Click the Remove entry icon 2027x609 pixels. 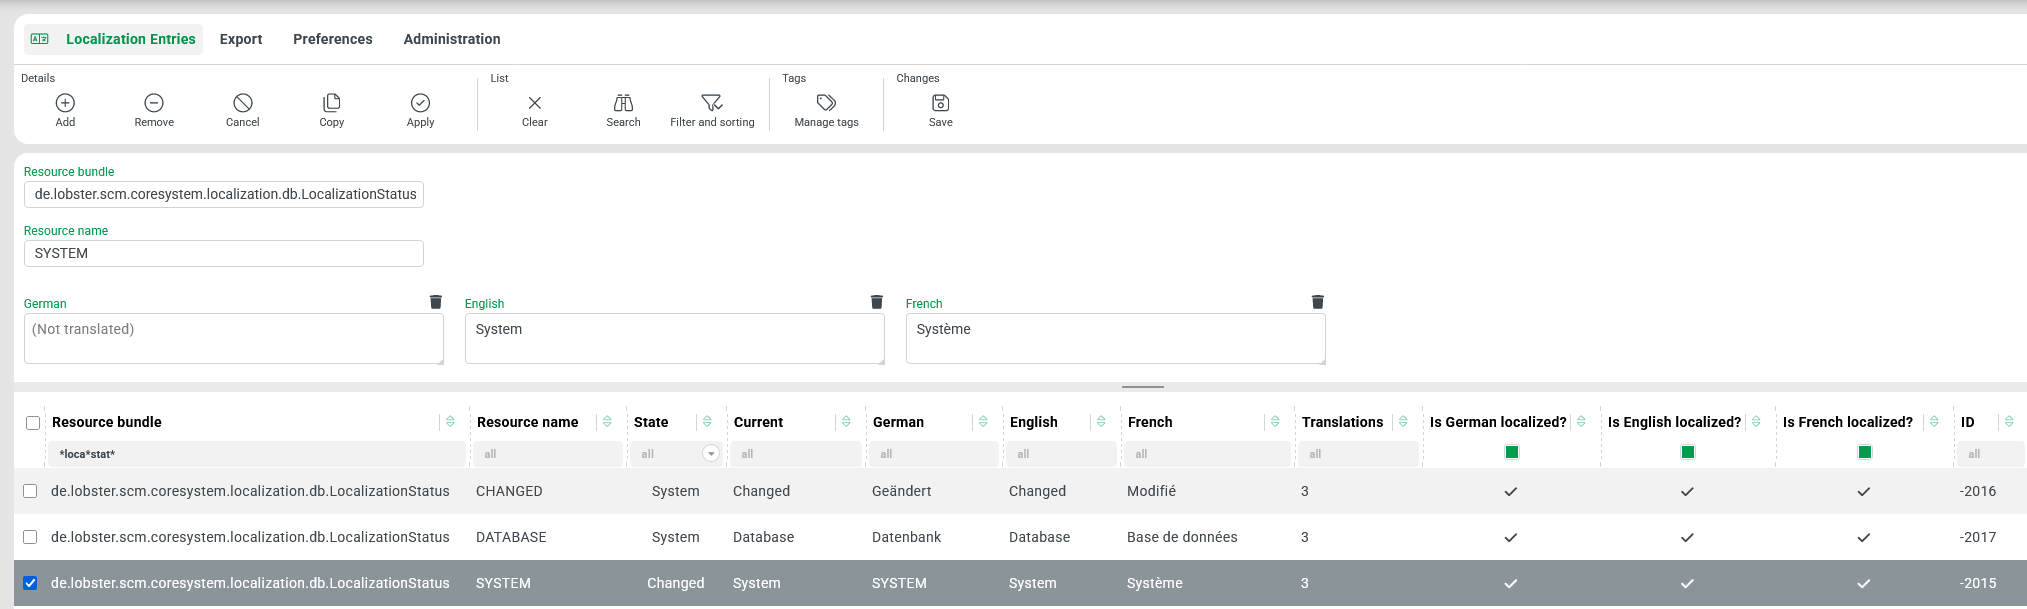point(154,103)
